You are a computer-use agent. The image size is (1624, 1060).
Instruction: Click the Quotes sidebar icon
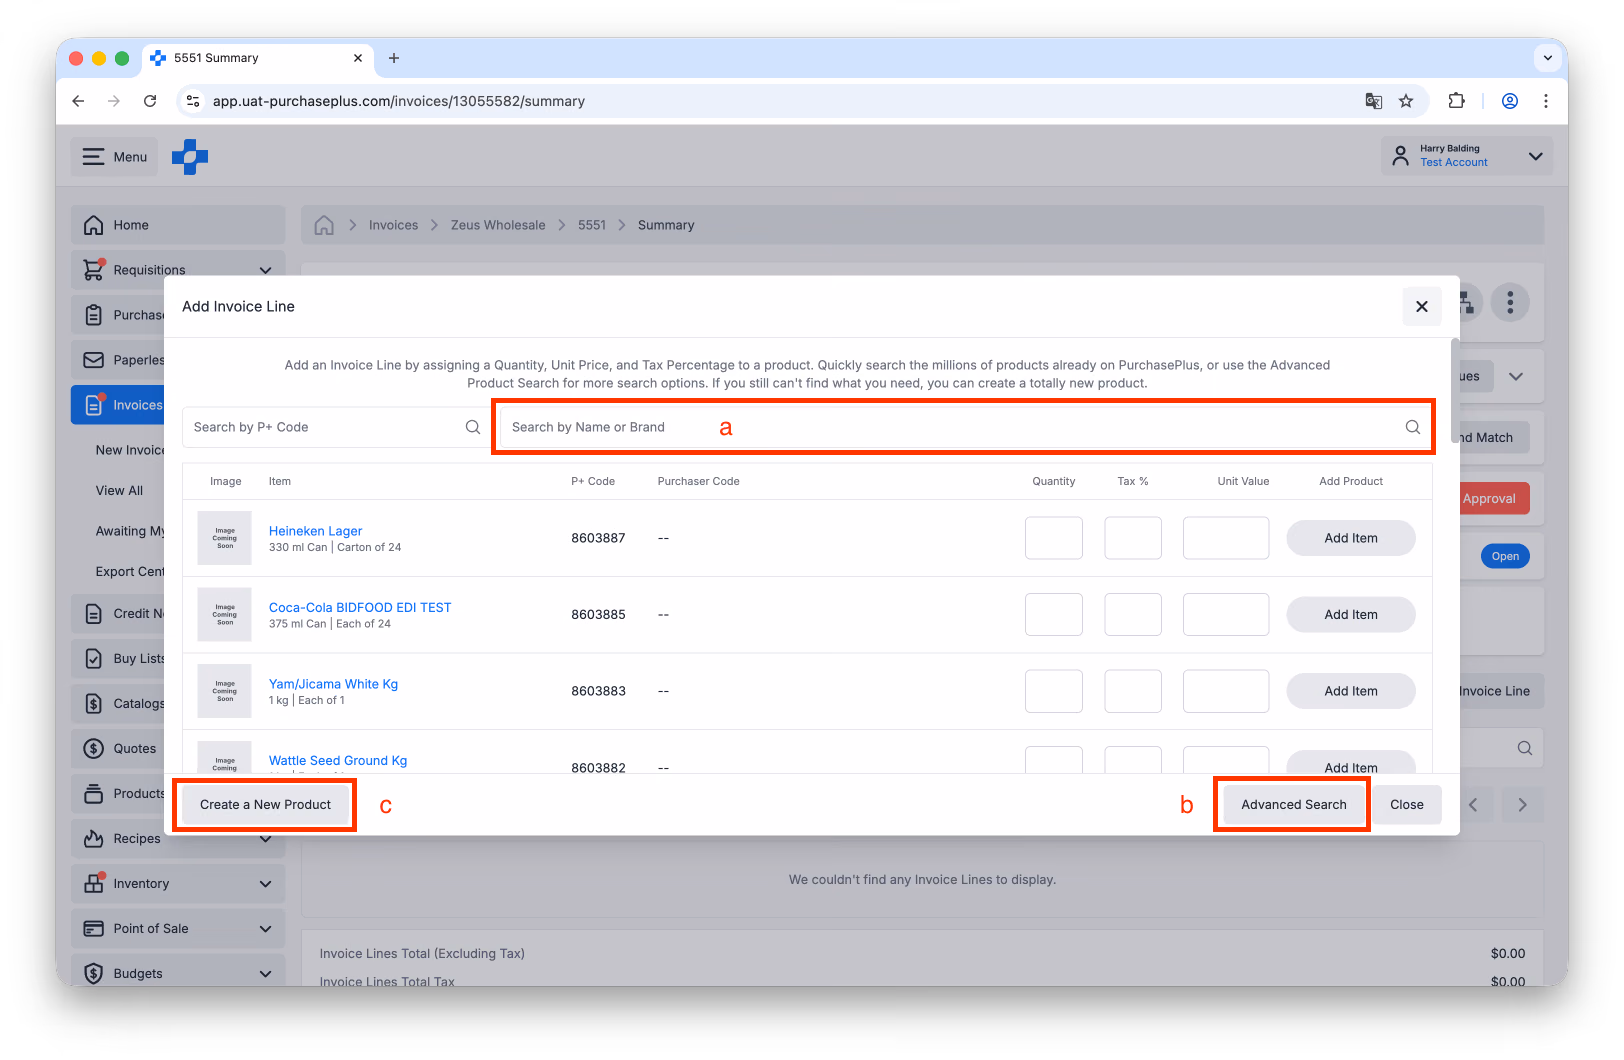(x=93, y=749)
